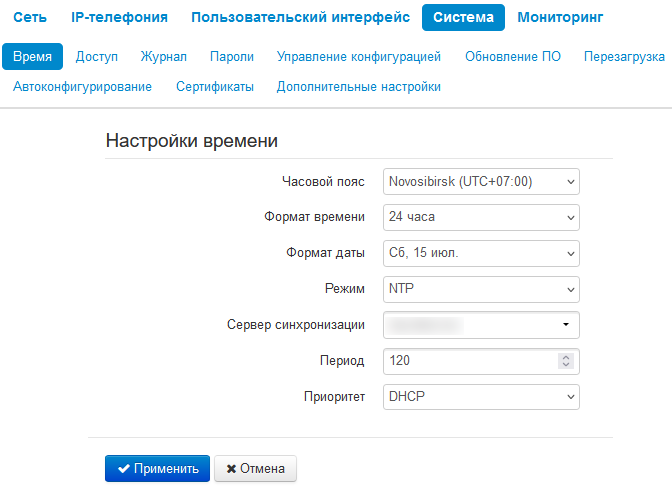Open the Мониторинг section
The width and height of the screenshot is (672, 487).
(562, 17)
